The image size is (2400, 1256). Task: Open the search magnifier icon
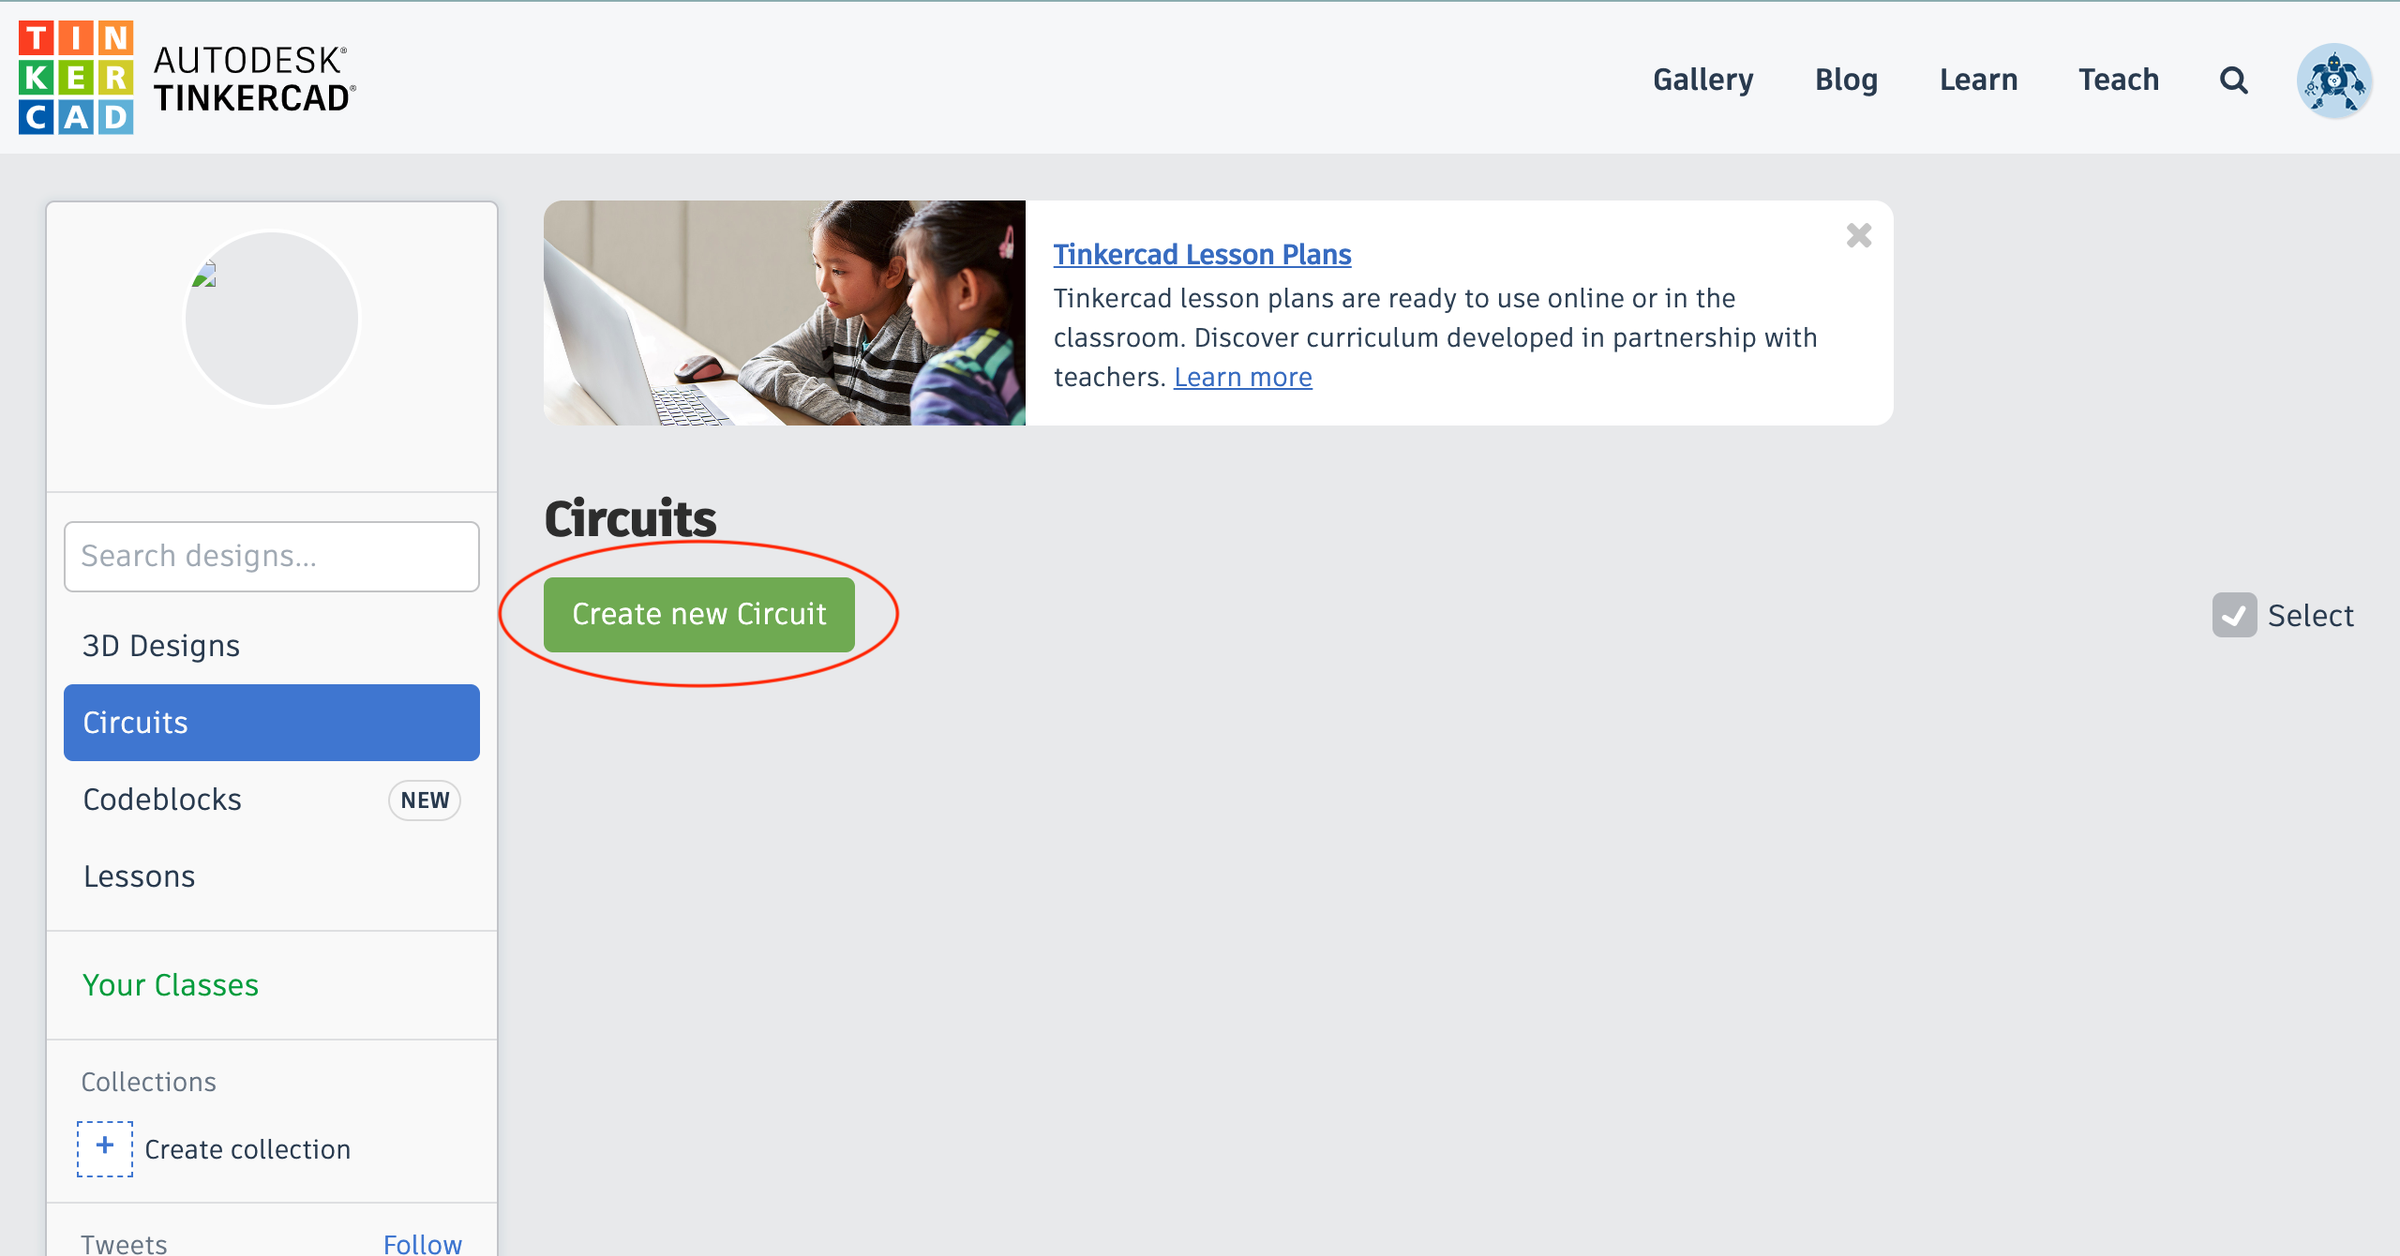click(x=2233, y=80)
